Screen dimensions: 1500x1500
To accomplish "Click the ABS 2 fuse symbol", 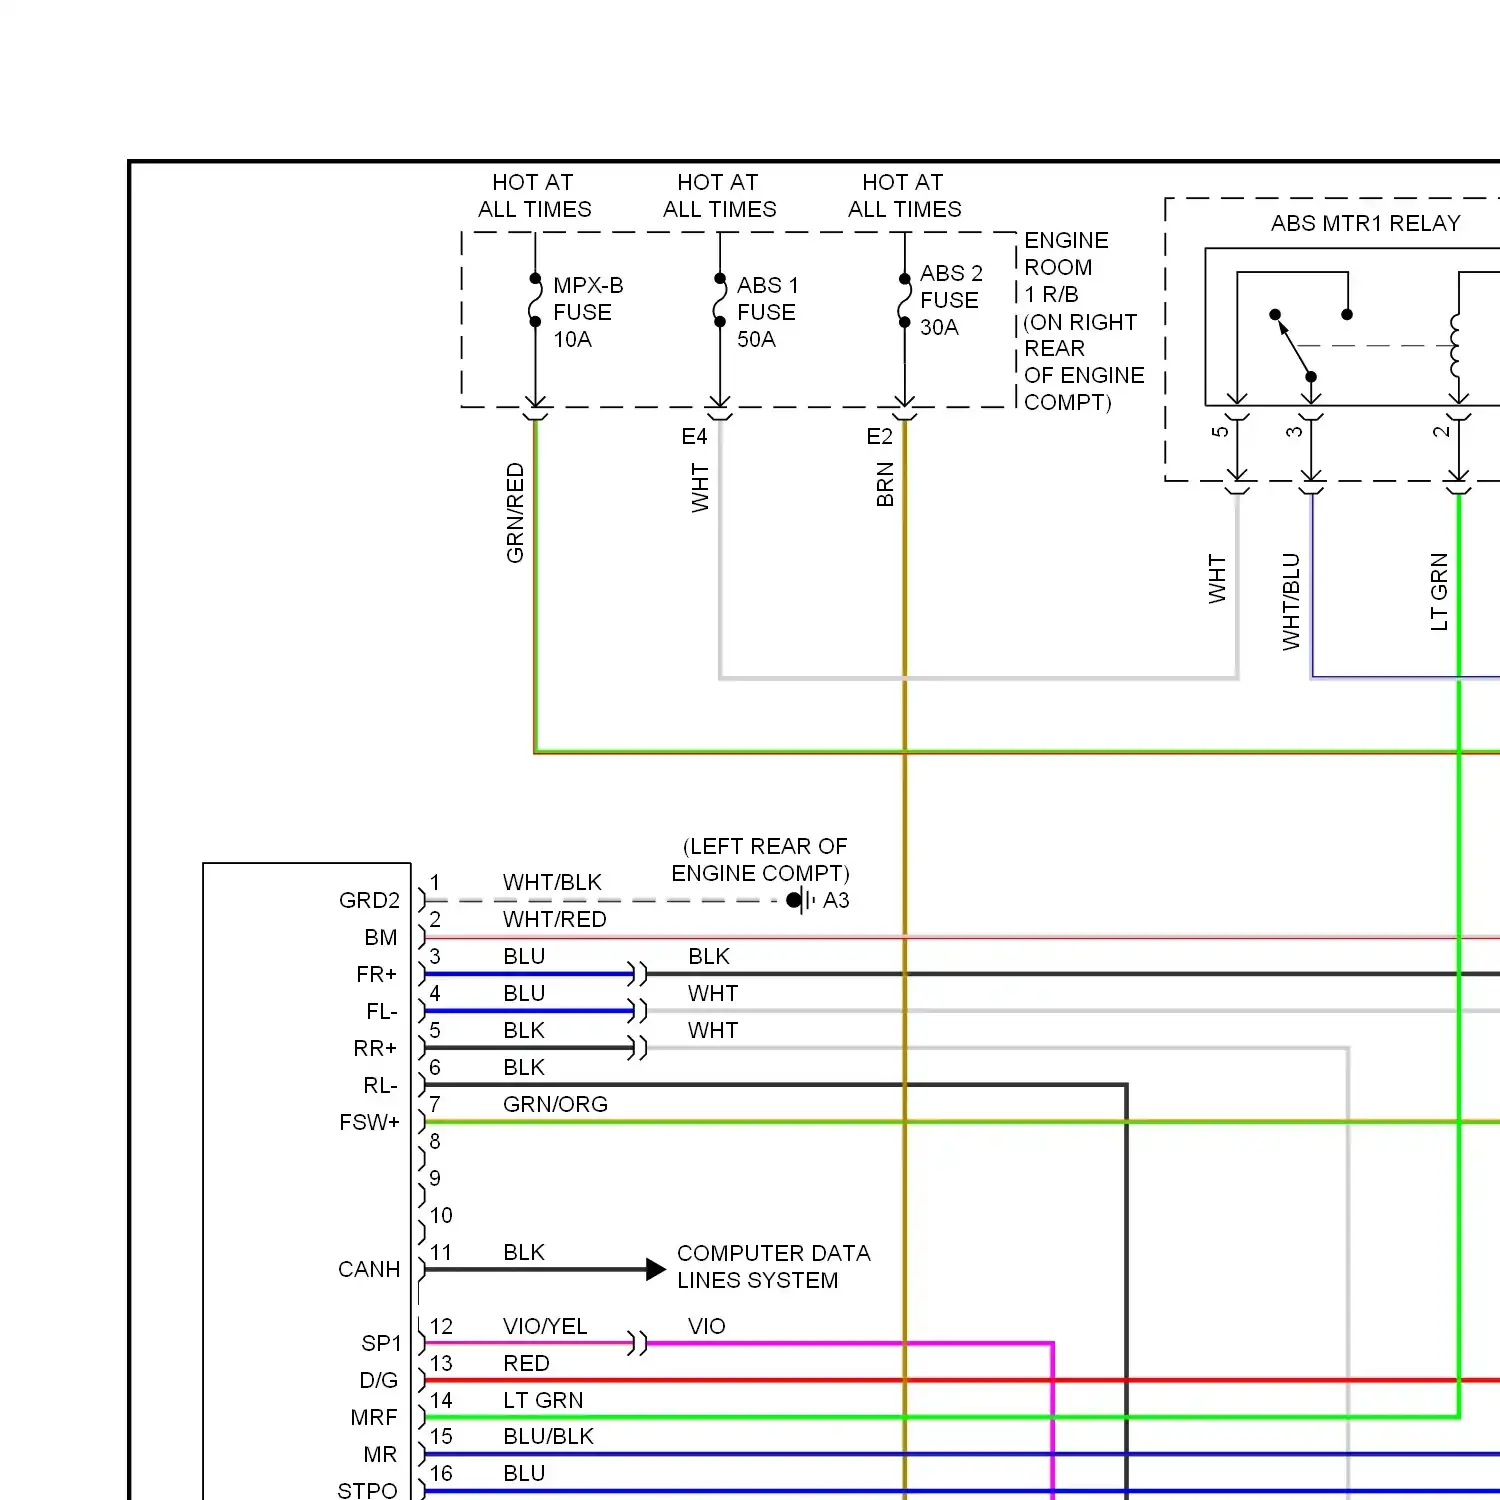I will tap(904, 300).
